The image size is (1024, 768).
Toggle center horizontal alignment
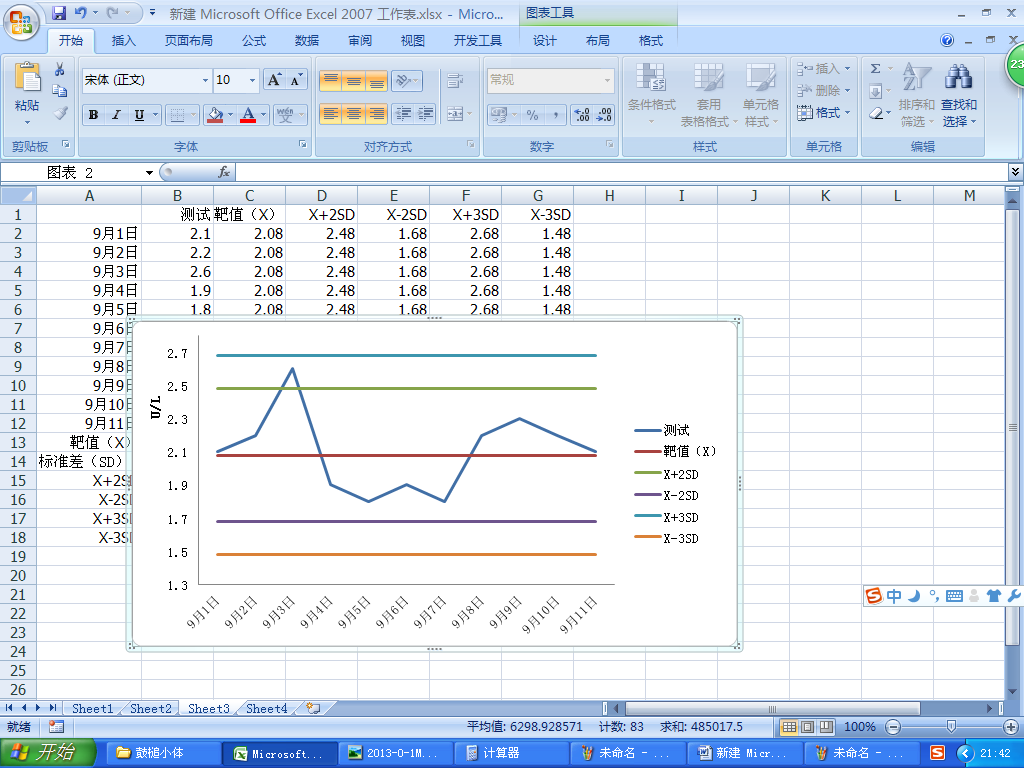point(353,114)
